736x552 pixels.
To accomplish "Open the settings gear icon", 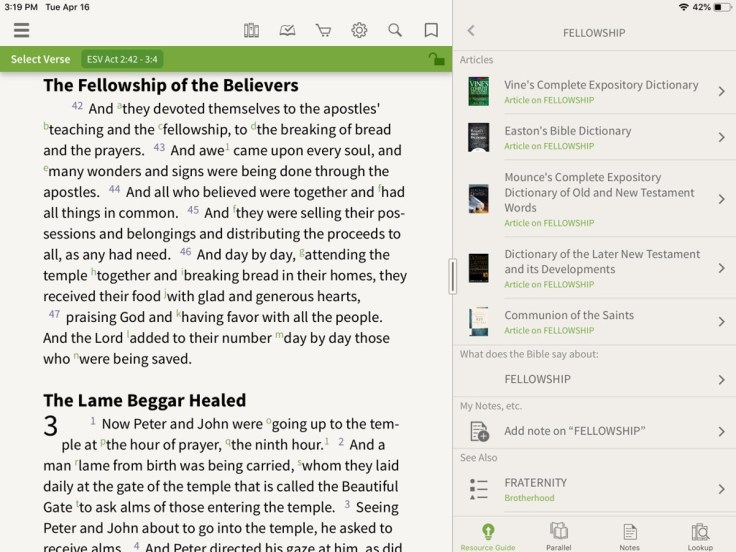I will pyautogui.click(x=359, y=30).
